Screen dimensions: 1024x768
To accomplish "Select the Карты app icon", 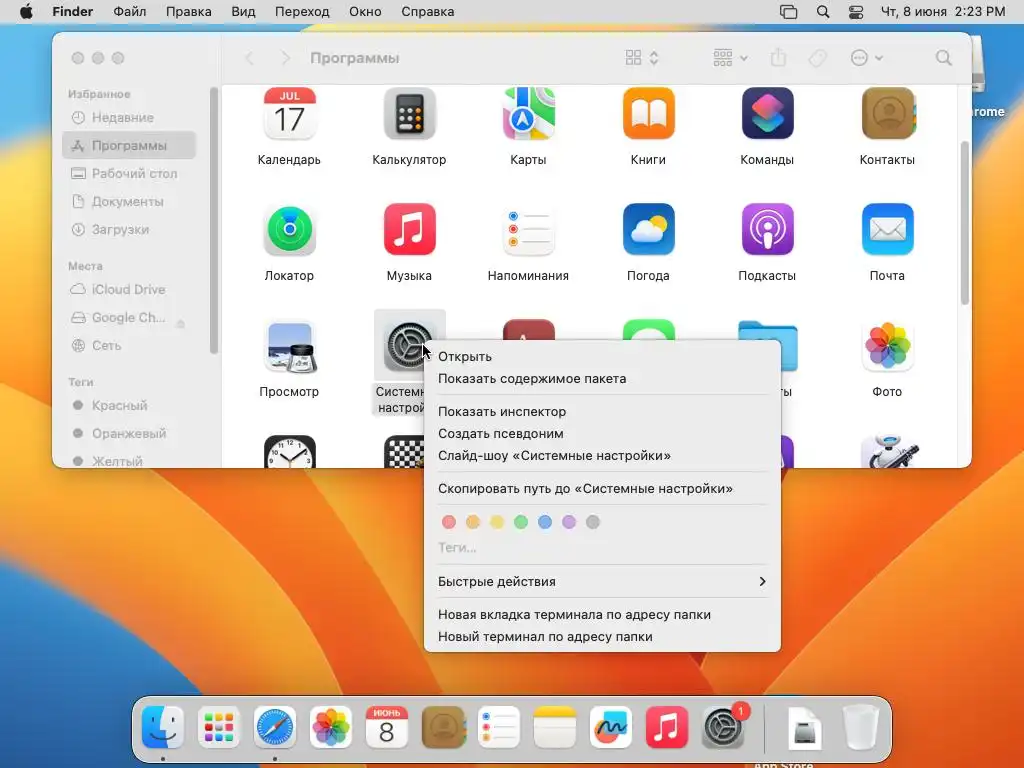I will pos(528,114).
